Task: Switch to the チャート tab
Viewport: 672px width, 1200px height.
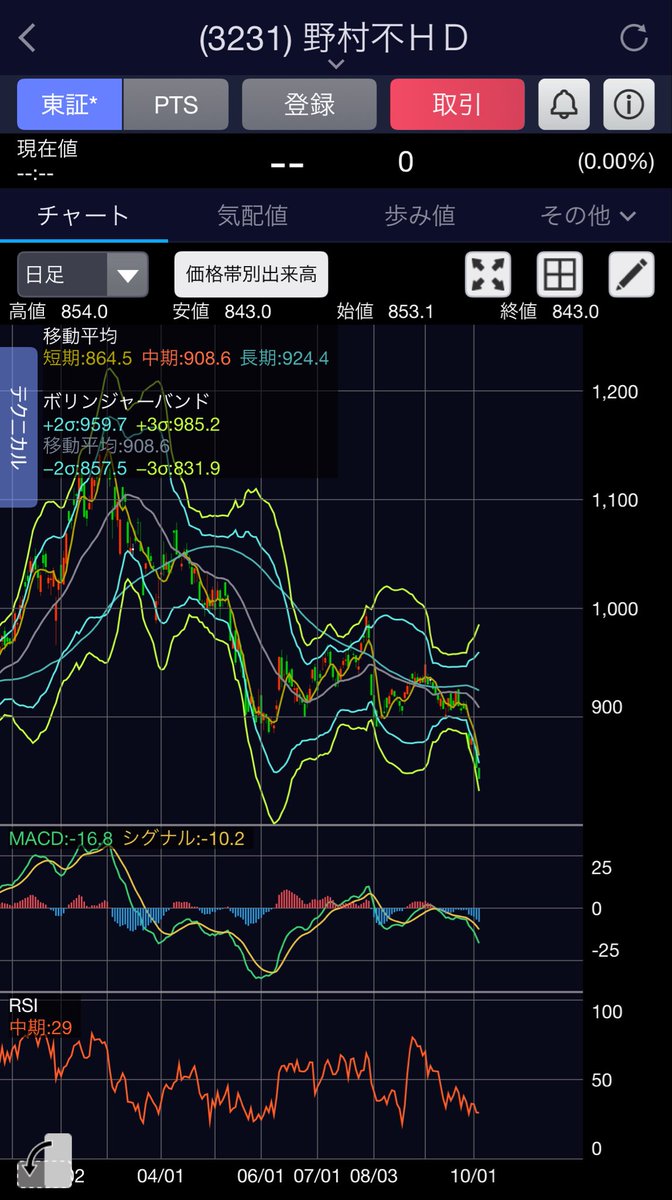Action: click(x=84, y=215)
